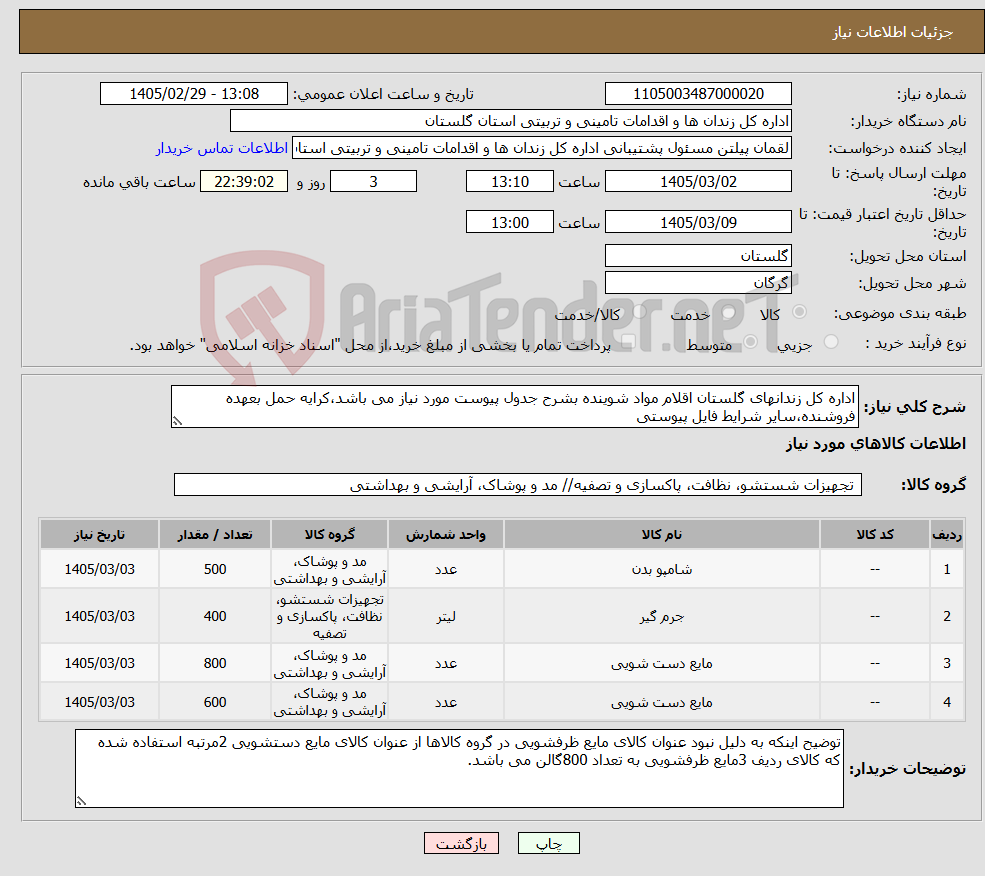Click مایع دست شویی in row 3
Screen dimensions: 985x876
click(x=661, y=664)
